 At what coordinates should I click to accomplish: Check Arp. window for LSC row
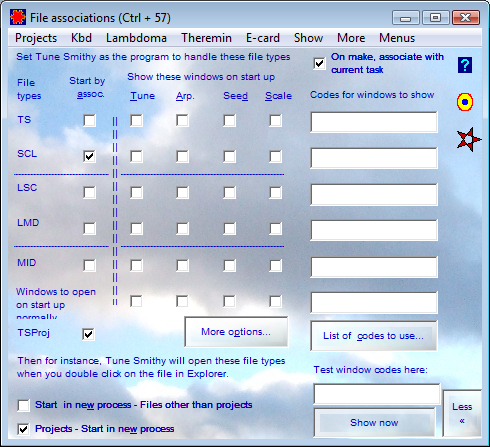coord(182,192)
